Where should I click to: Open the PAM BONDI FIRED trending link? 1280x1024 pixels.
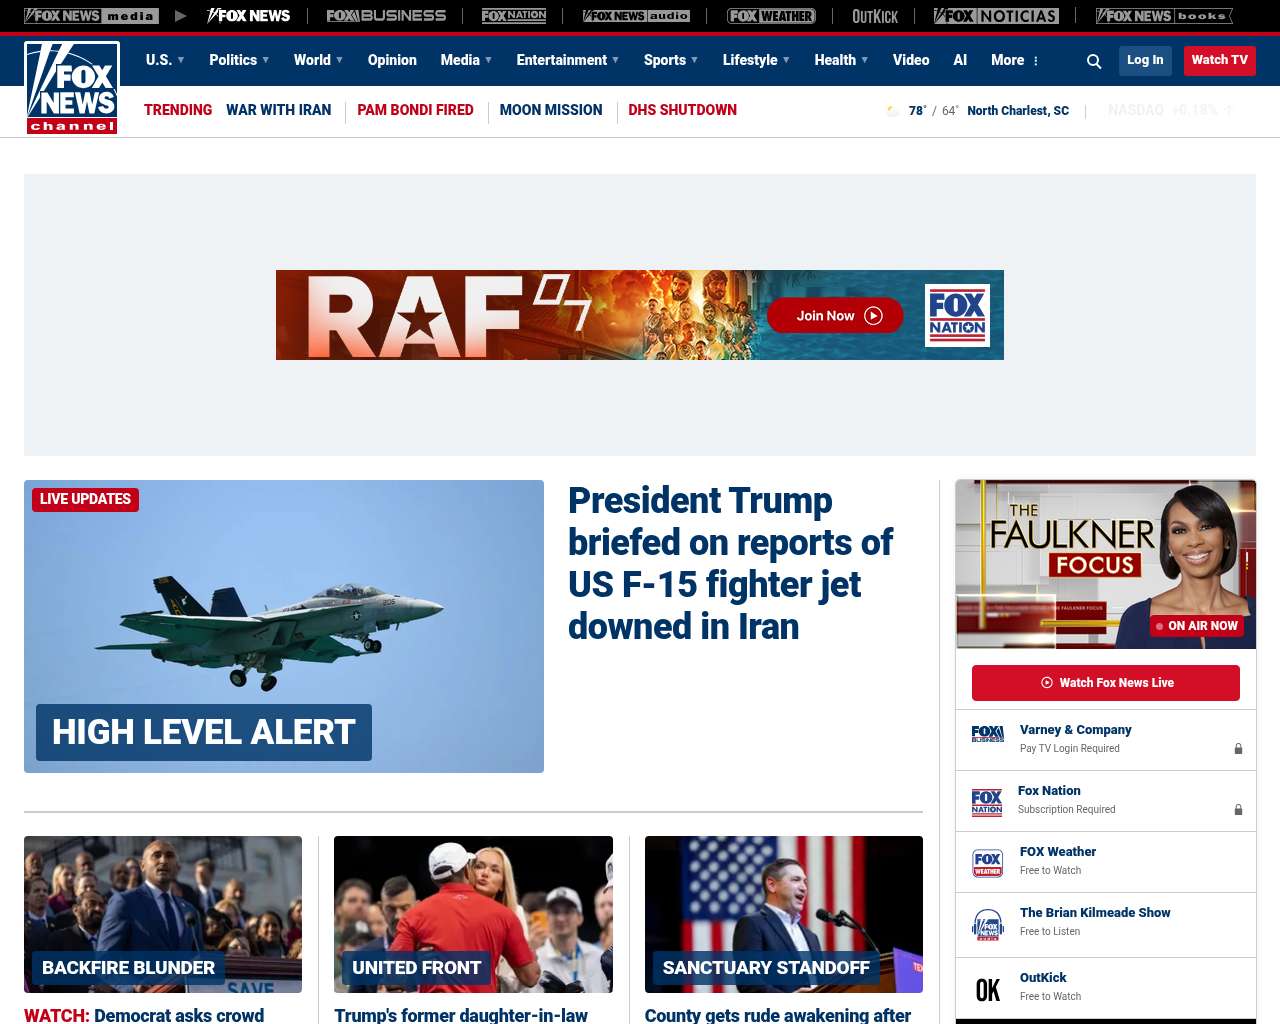click(x=415, y=110)
